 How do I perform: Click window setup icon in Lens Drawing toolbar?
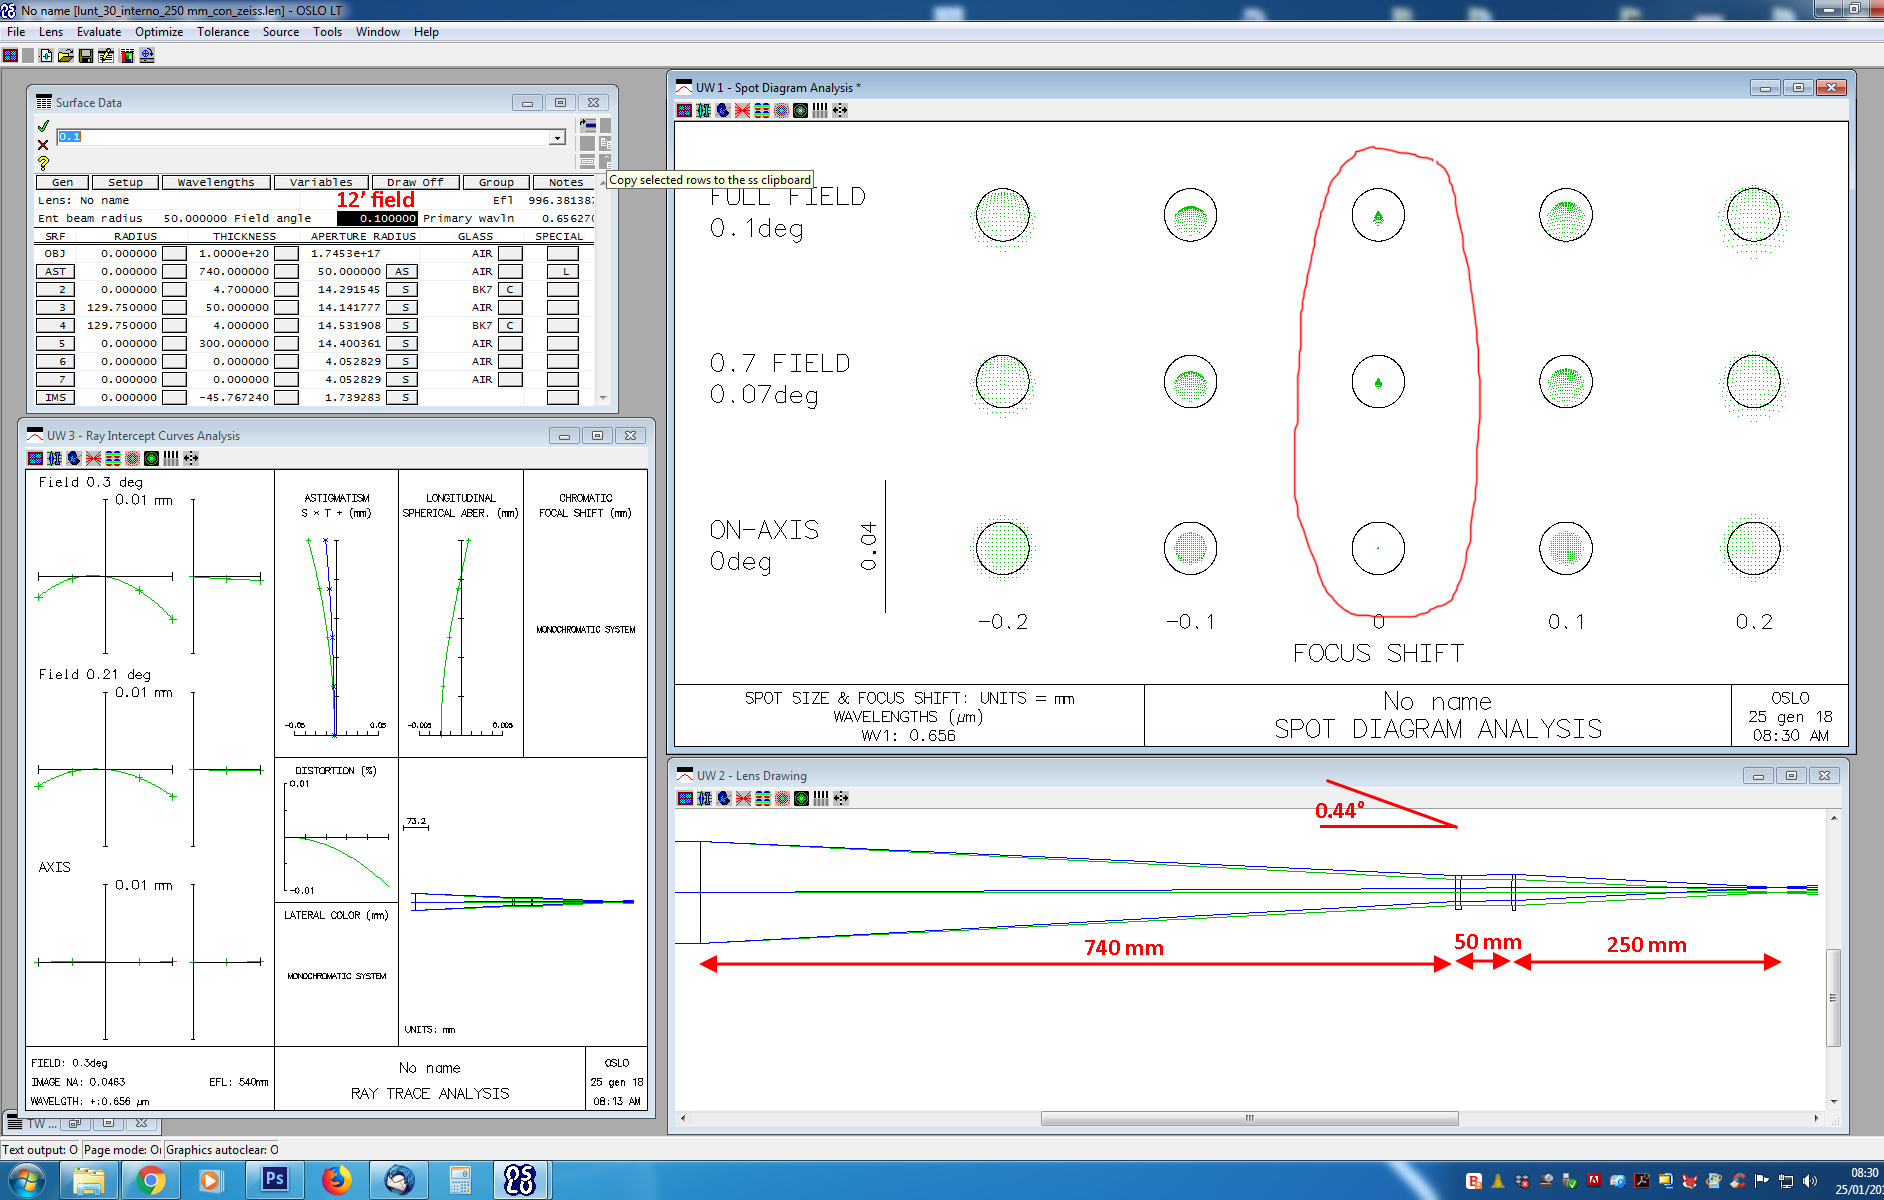685,798
